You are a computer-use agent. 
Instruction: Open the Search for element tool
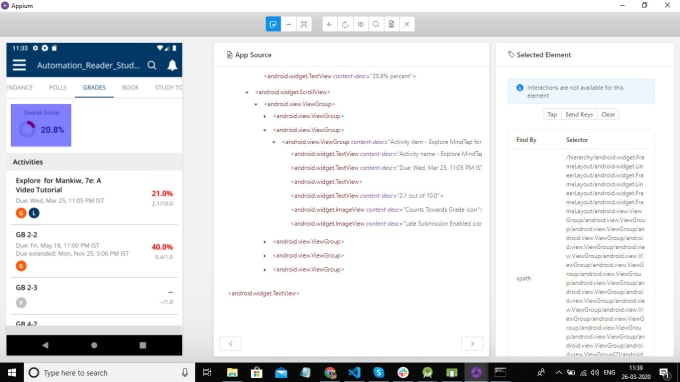(376, 24)
